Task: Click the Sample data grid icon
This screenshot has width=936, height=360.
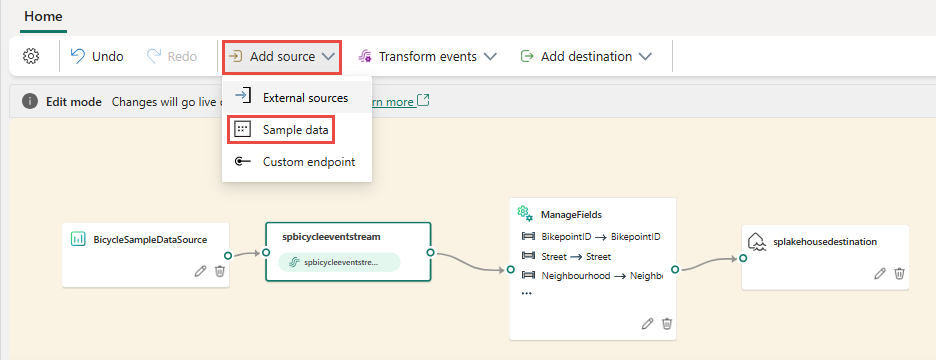Action: coord(242,130)
